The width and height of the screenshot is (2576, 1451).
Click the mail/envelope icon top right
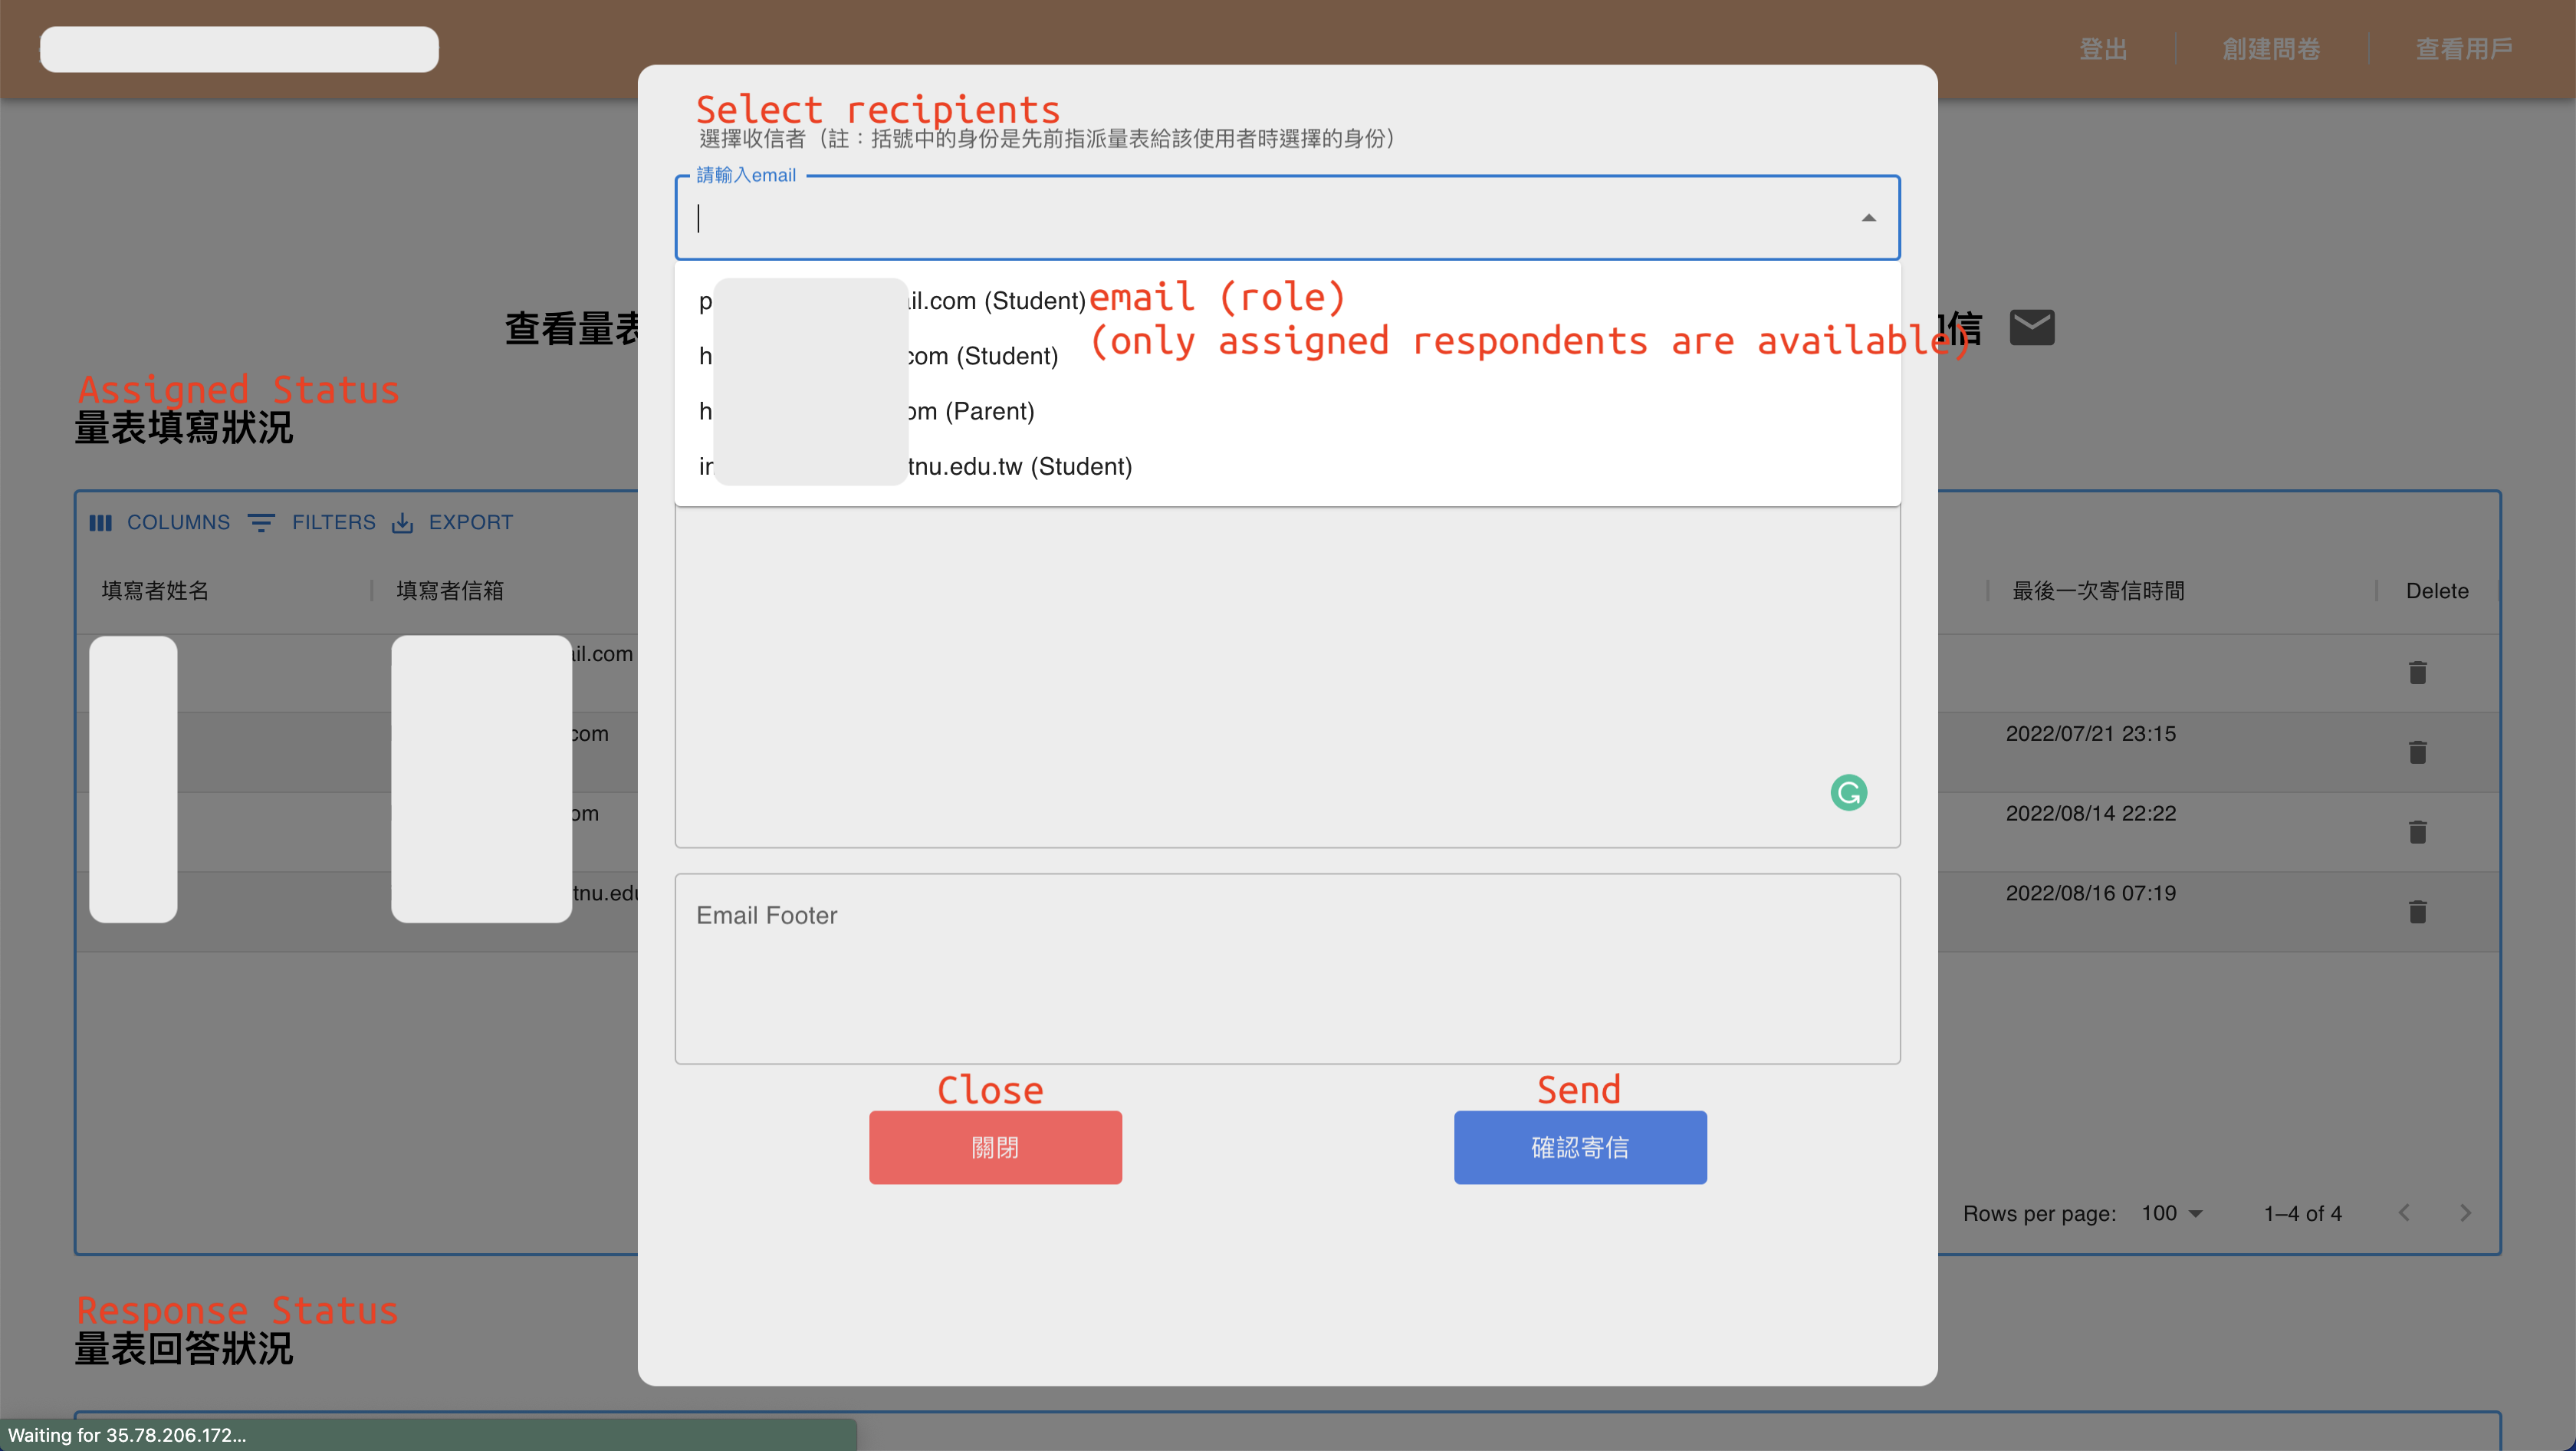[x=2031, y=327]
